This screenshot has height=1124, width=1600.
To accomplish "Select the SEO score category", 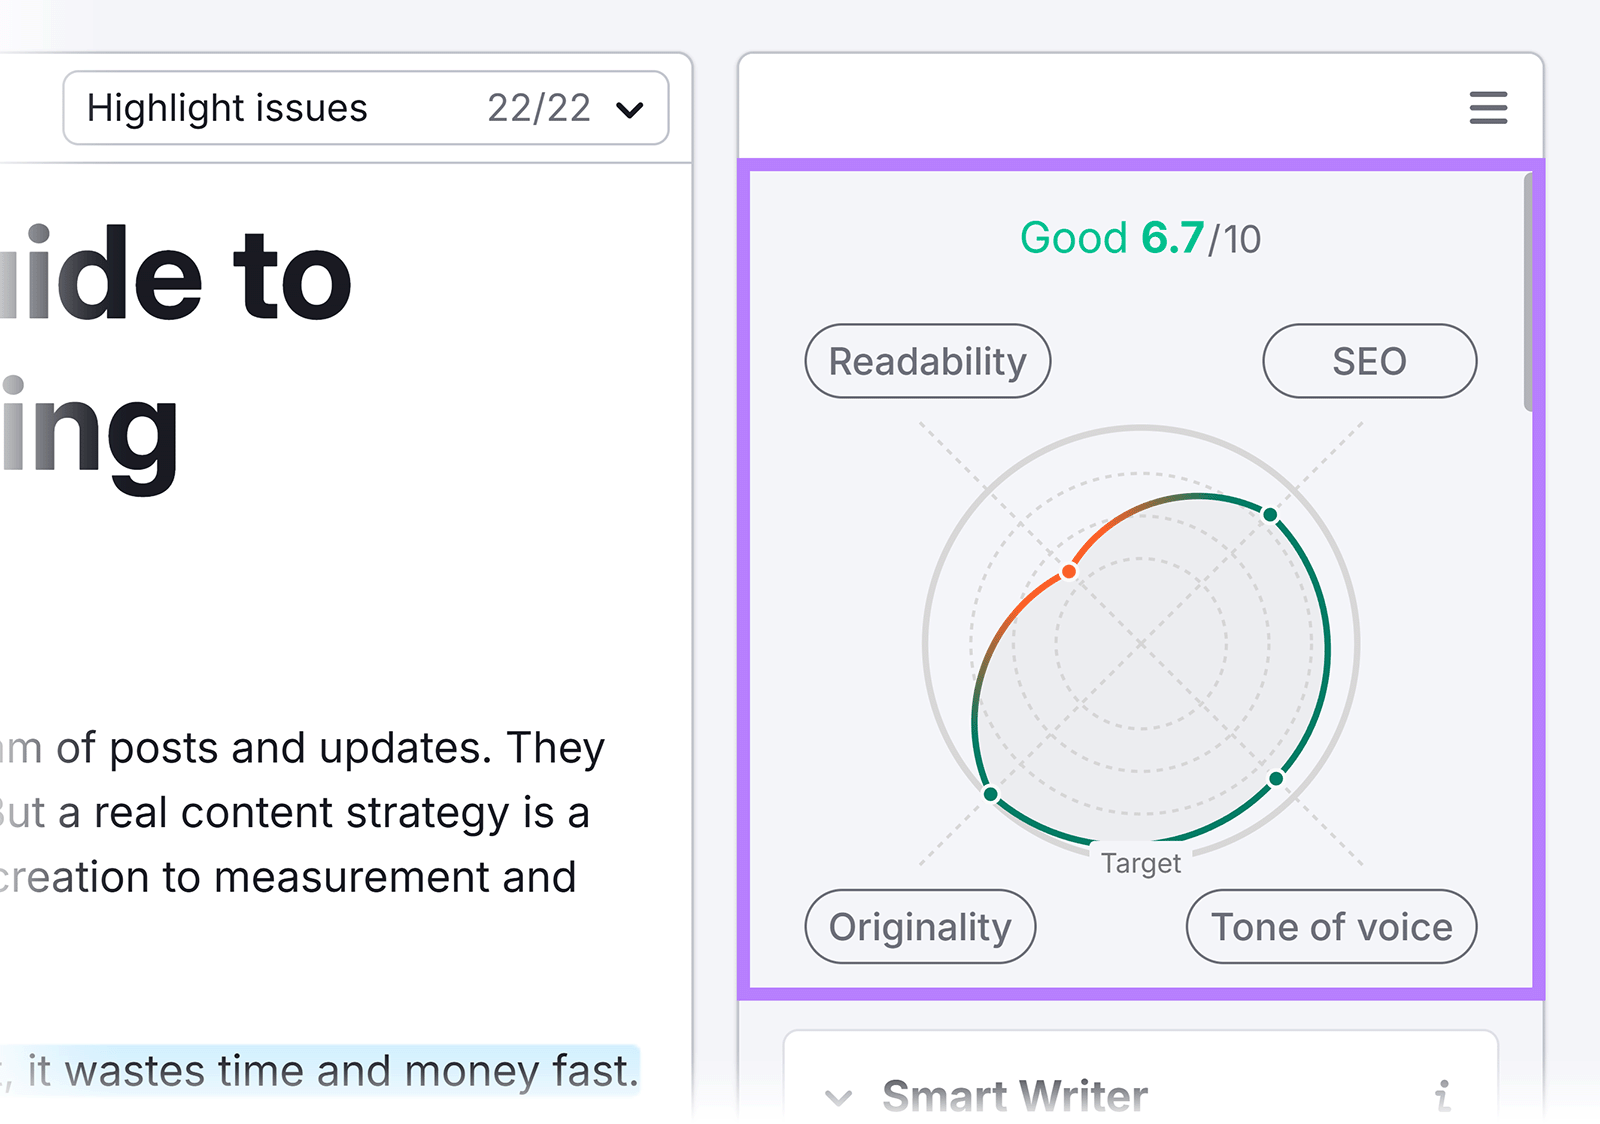I will tap(1369, 361).
